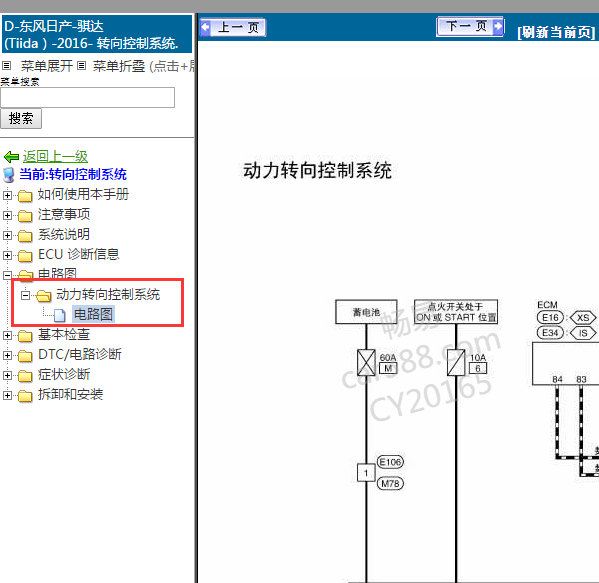Expand the 症状诊断 folder node
This screenshot has height=583, width=599.
click(7, 376)
